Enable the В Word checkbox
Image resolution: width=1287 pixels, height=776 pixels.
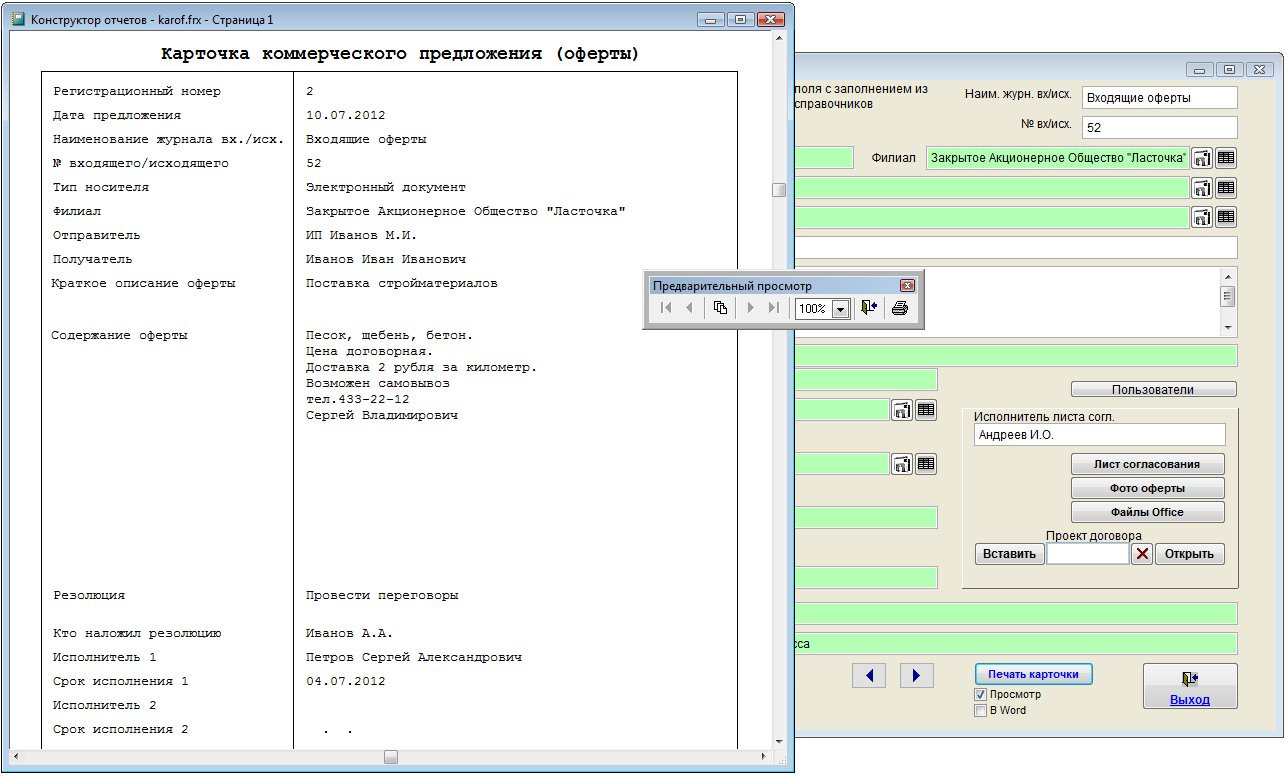[x=980, y=711]
